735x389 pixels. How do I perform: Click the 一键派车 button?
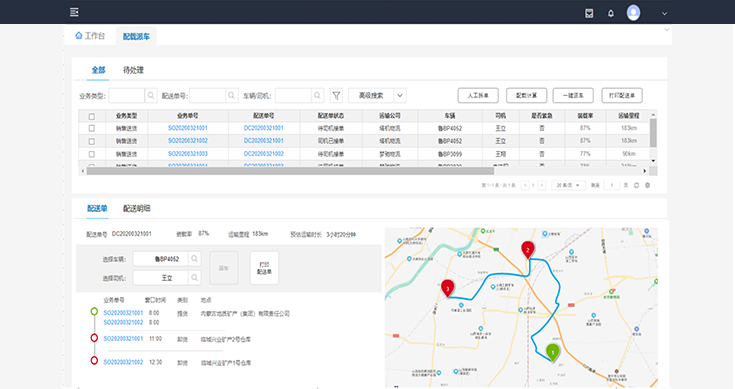(573, 96)
